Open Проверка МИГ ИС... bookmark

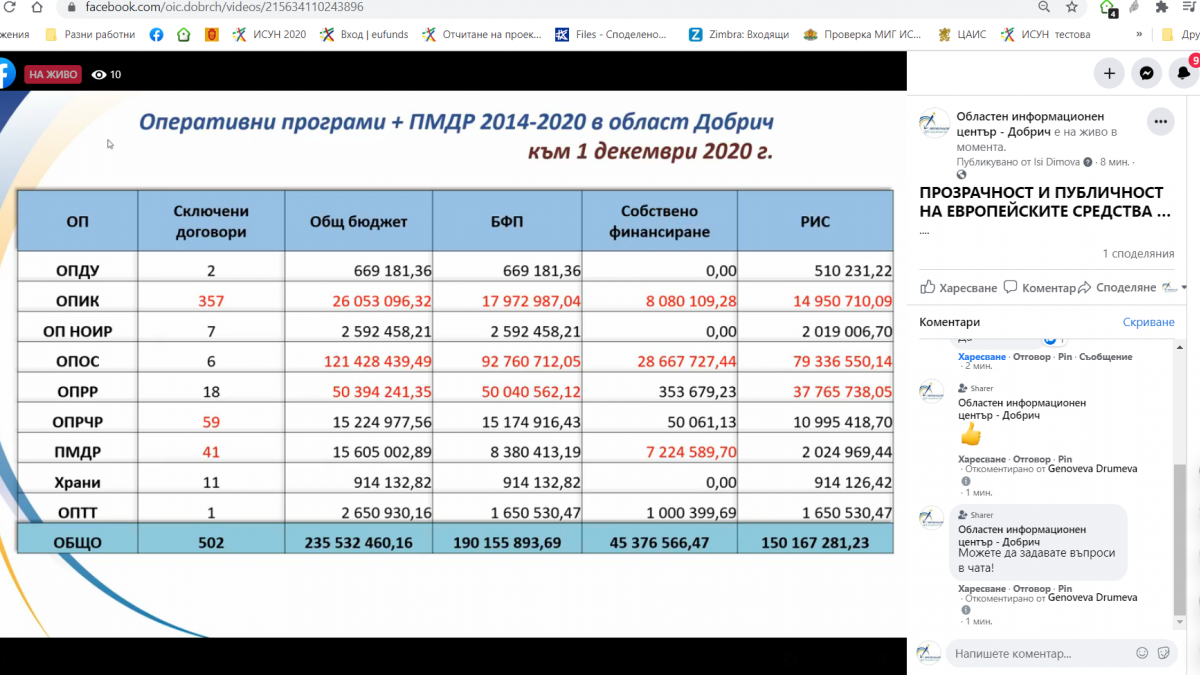863,34
